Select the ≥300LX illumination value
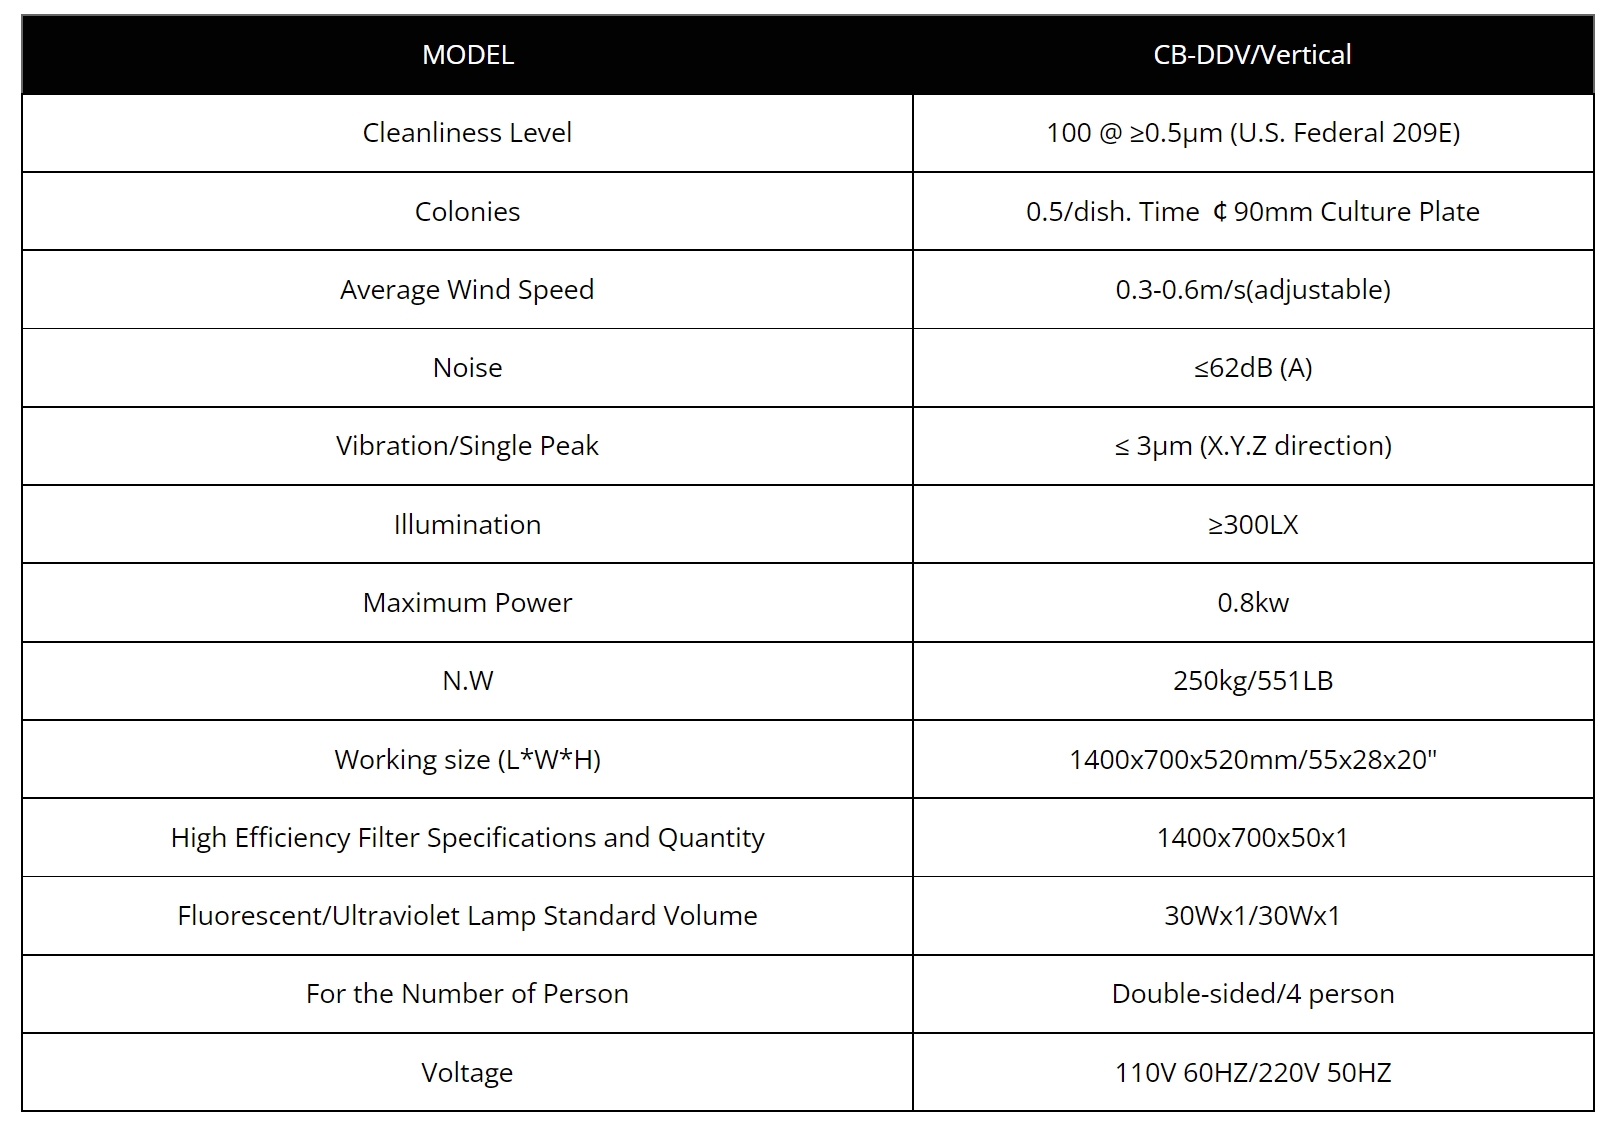The height and width of the screenshot is (1123, 1607). pyautogui.click(x=1253, y=525)
